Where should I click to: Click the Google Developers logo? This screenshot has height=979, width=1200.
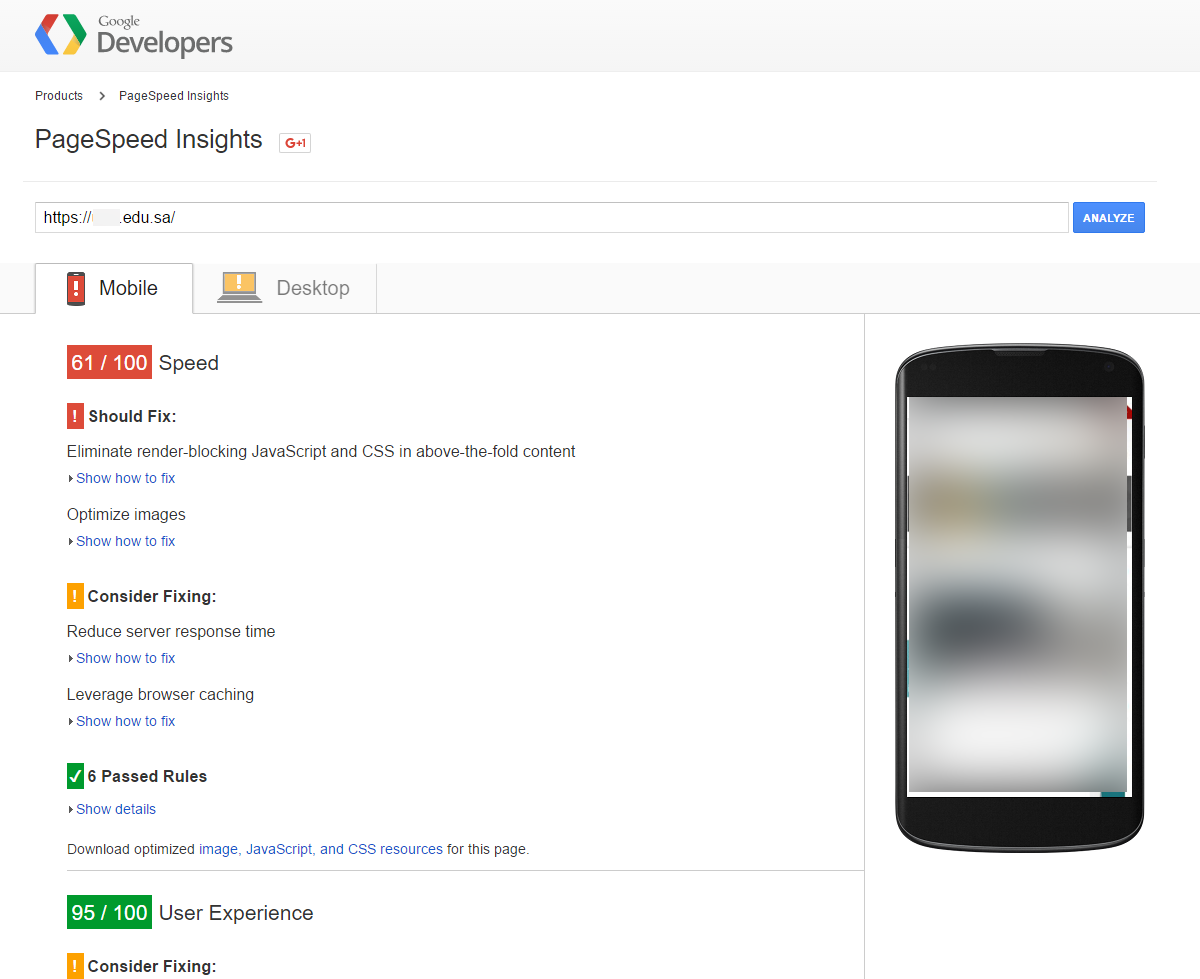click(133, 36)
